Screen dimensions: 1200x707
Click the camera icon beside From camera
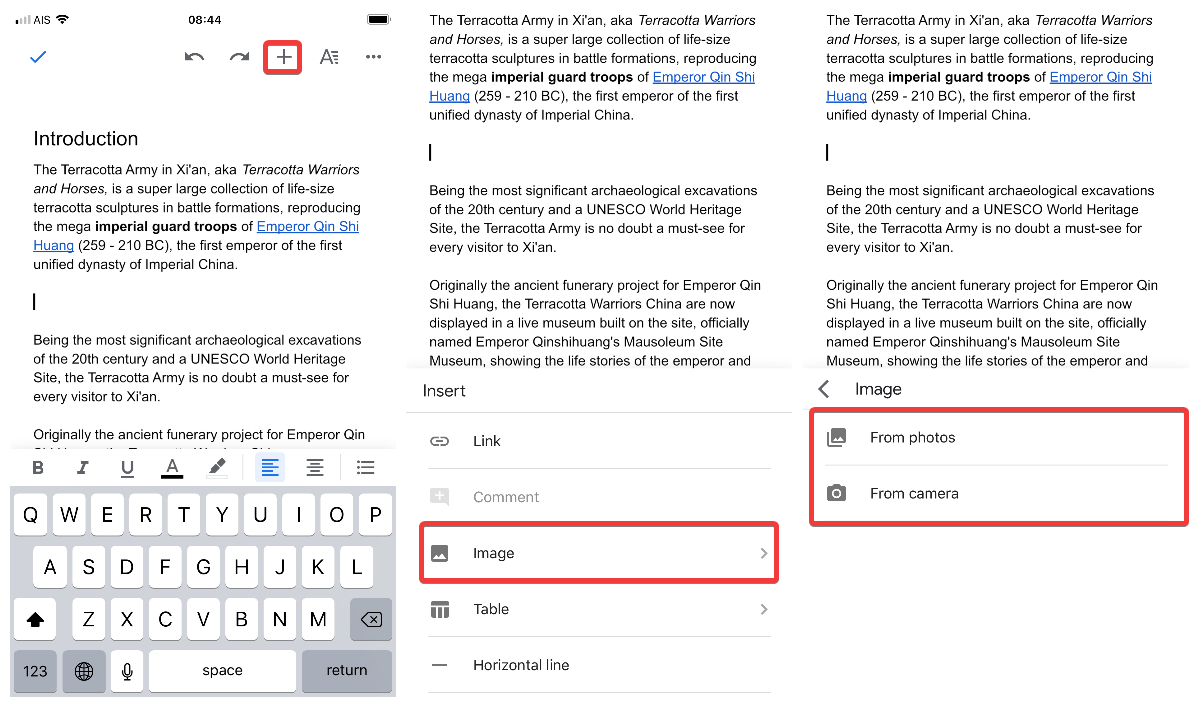pos(837,493)
